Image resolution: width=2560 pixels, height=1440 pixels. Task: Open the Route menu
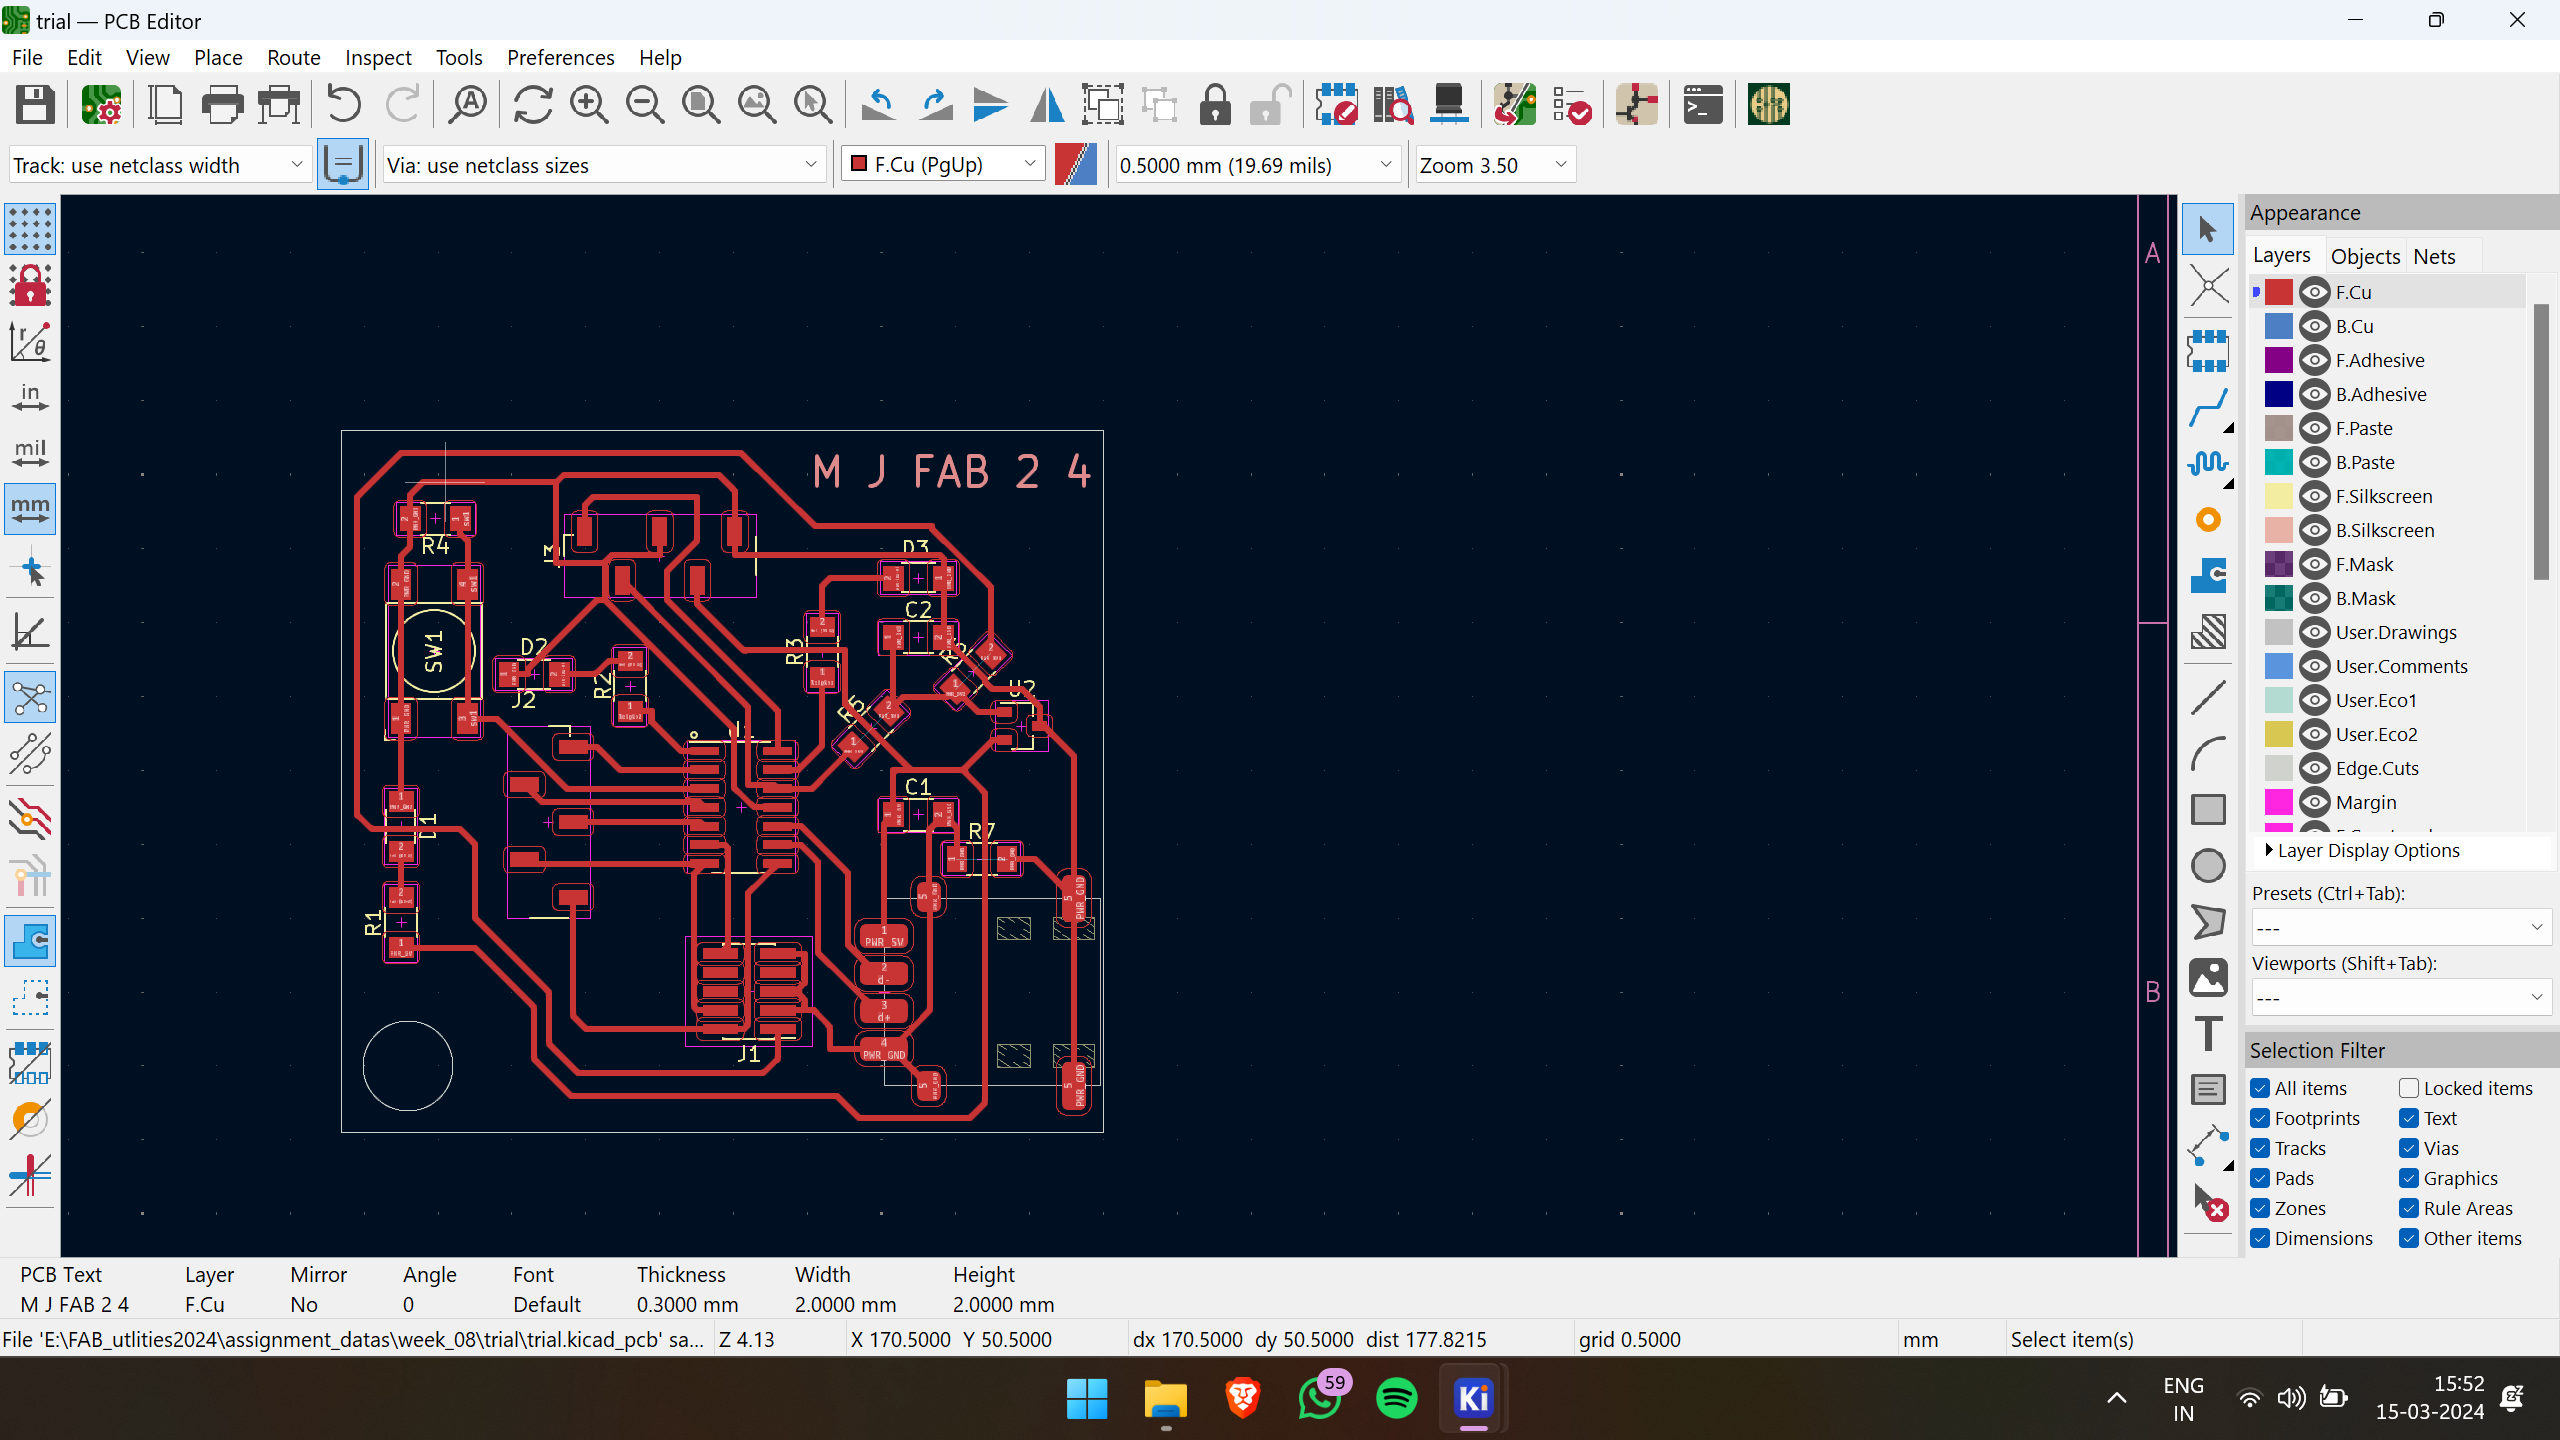click(293, 57)
